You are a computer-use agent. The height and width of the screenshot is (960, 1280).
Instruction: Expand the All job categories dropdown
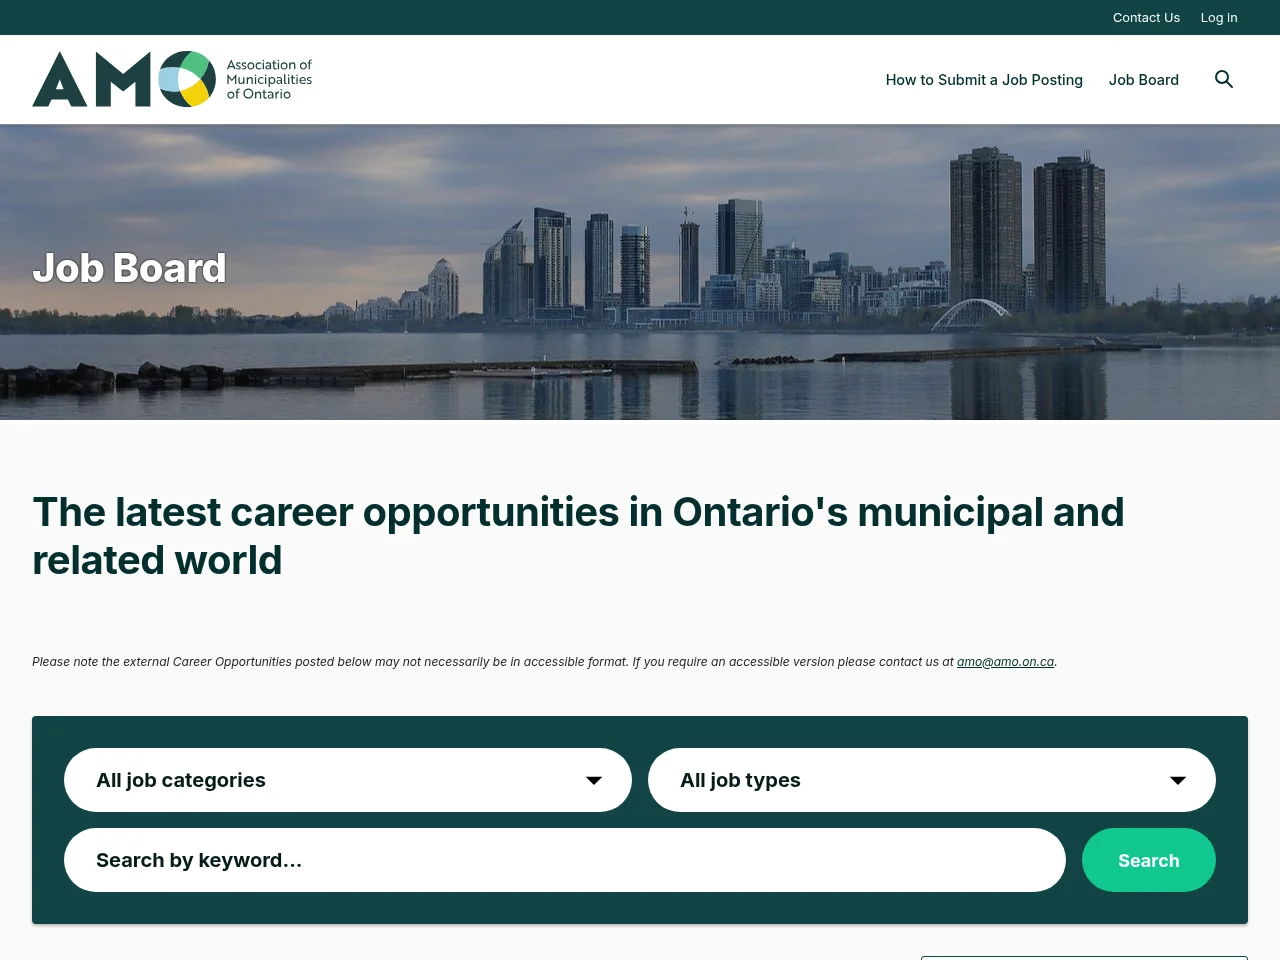pos(348,780)
